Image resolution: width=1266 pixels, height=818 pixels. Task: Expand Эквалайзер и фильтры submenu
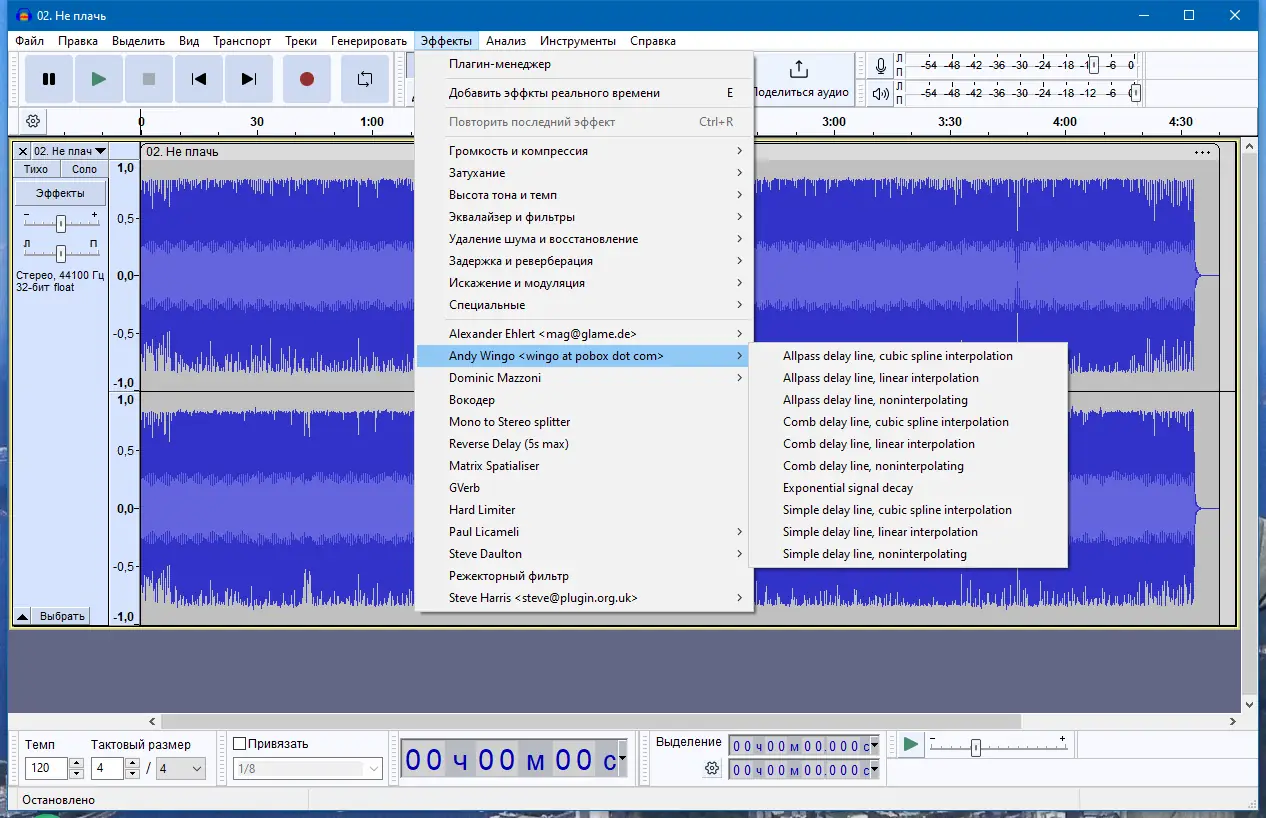pyautogui.click(x=584, y=217)
